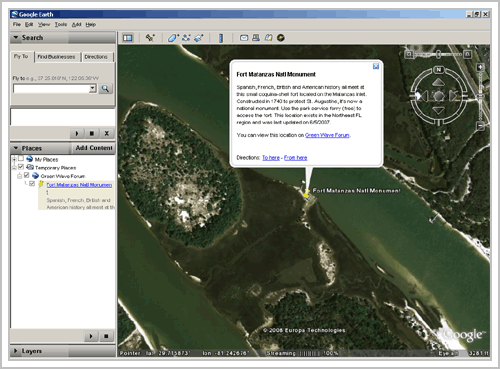Click the move right arrow in navigation ring

pyautogui.click(x=454, y=96)
